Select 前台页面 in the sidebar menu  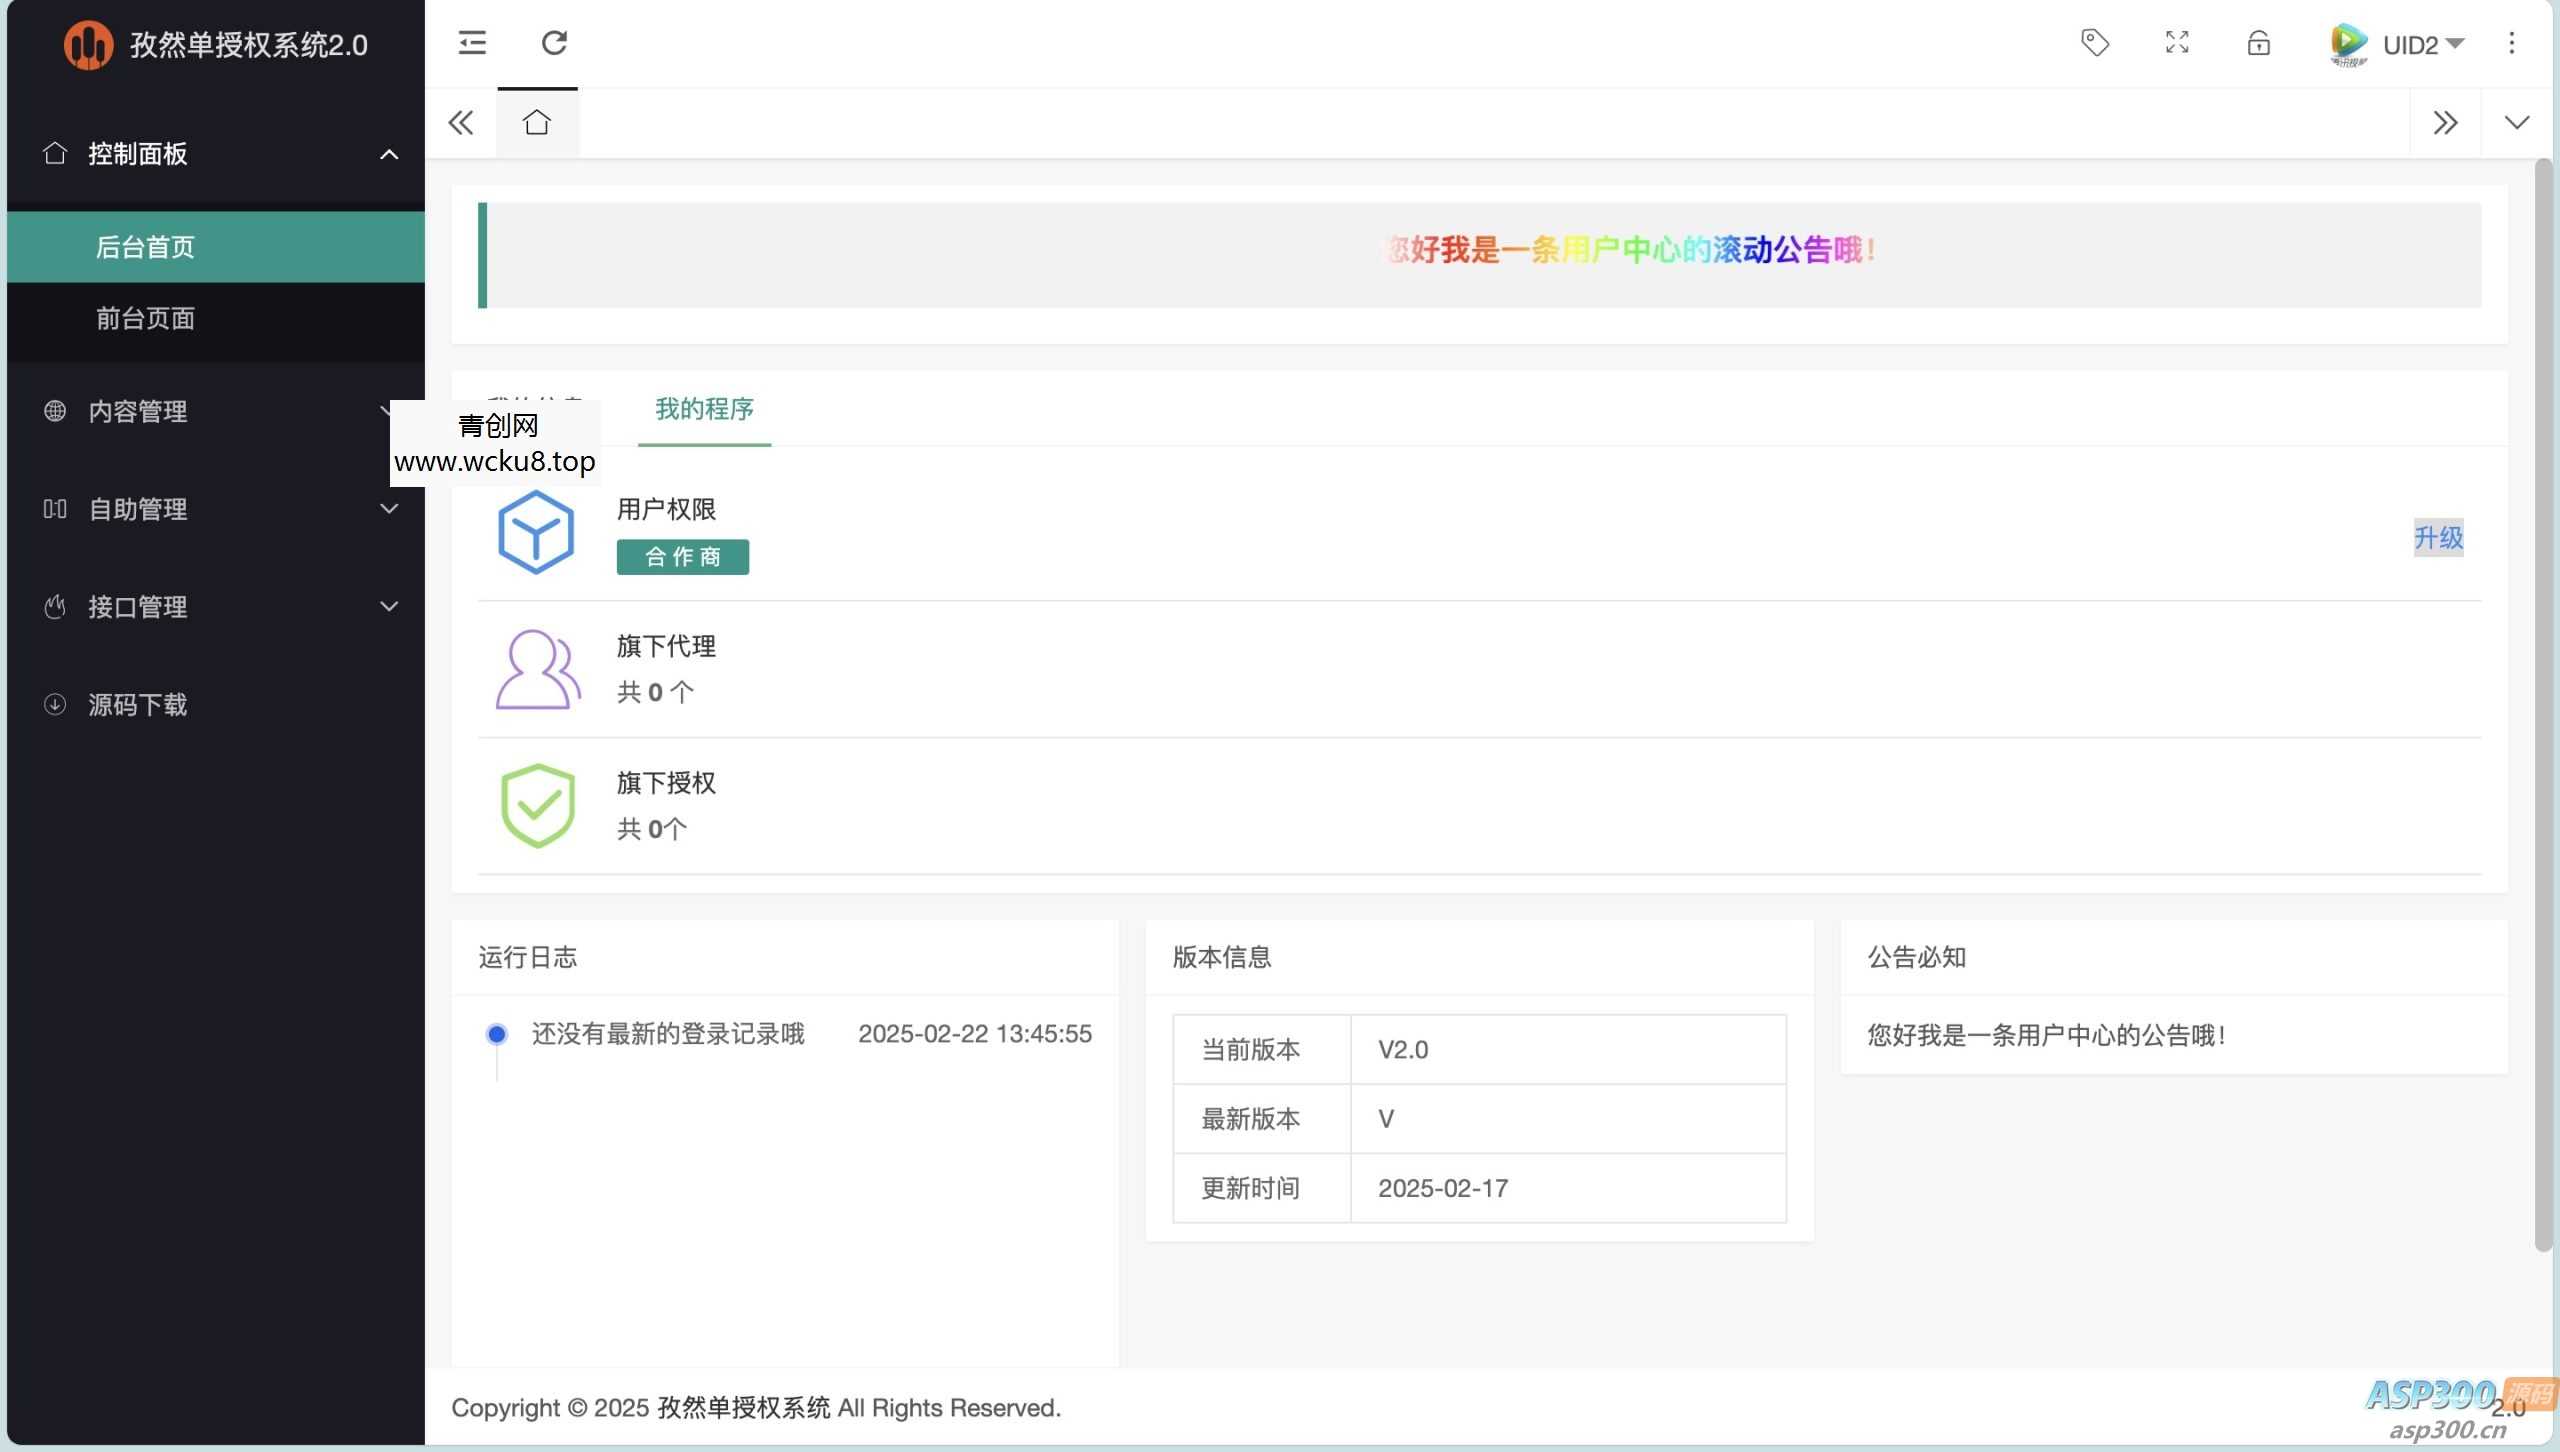(x=145, y=318)
